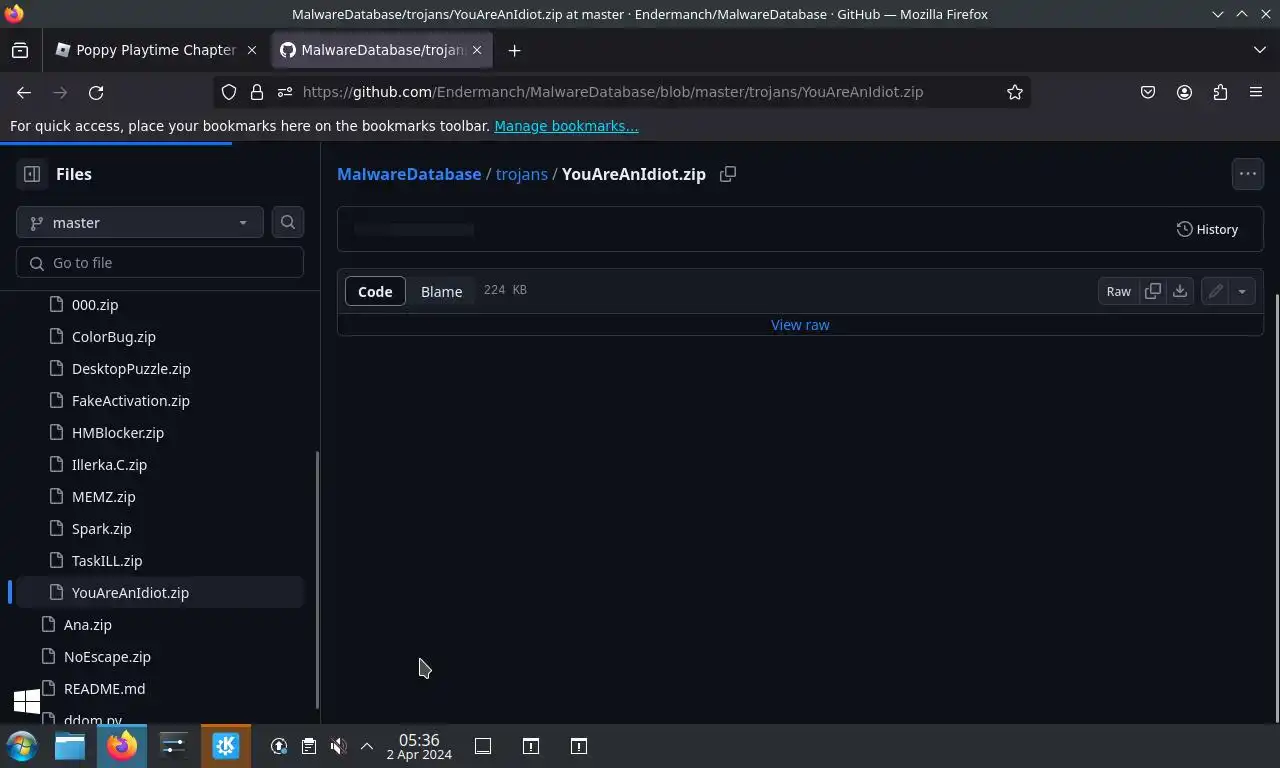Open Firefox account icon
Screen dimensions: 1280x768
tap(1184, 92)
